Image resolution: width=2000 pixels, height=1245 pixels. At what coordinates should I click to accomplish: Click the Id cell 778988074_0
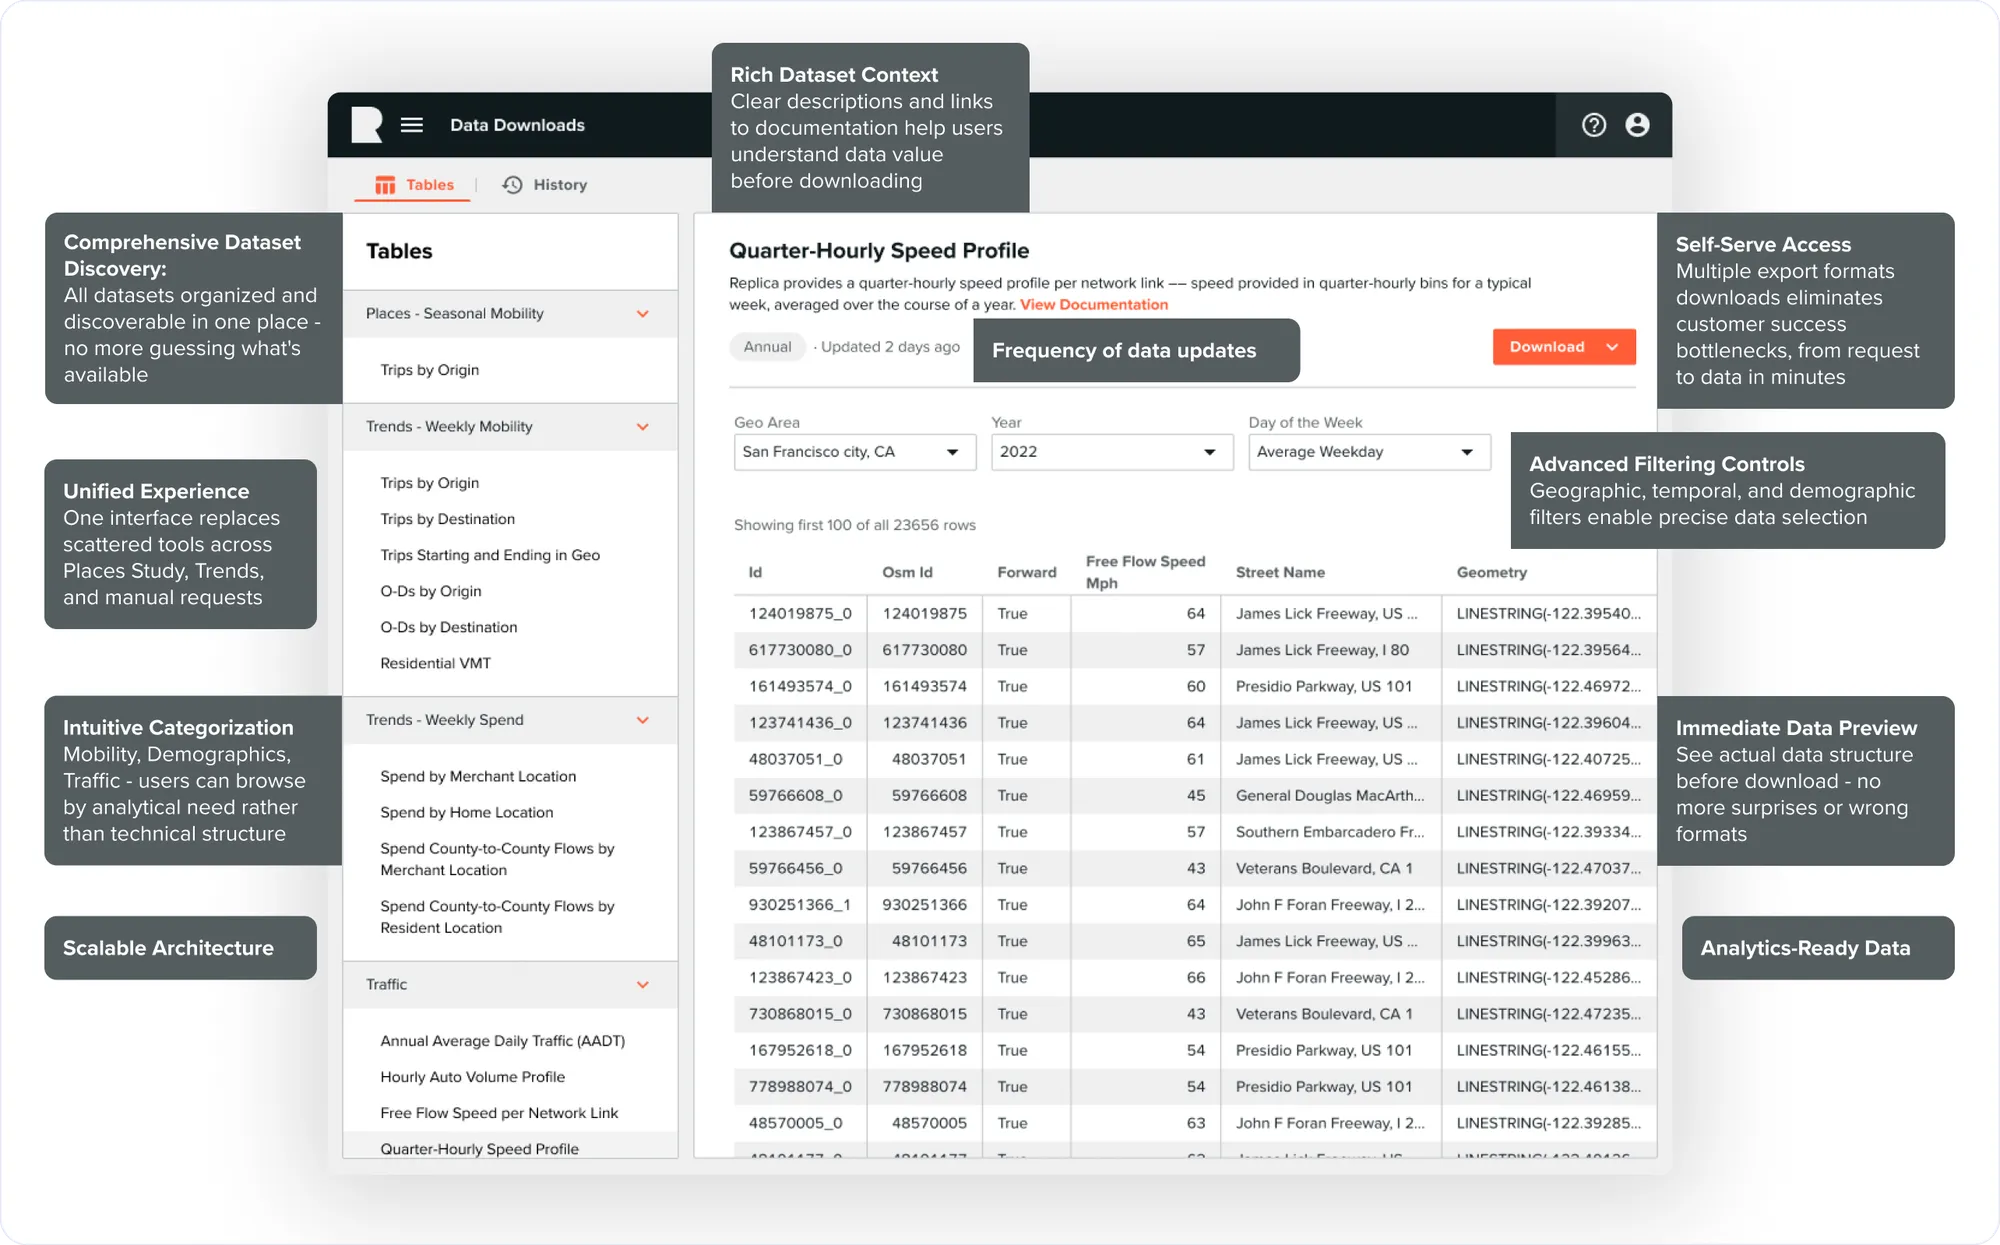tap(800, 1087)
